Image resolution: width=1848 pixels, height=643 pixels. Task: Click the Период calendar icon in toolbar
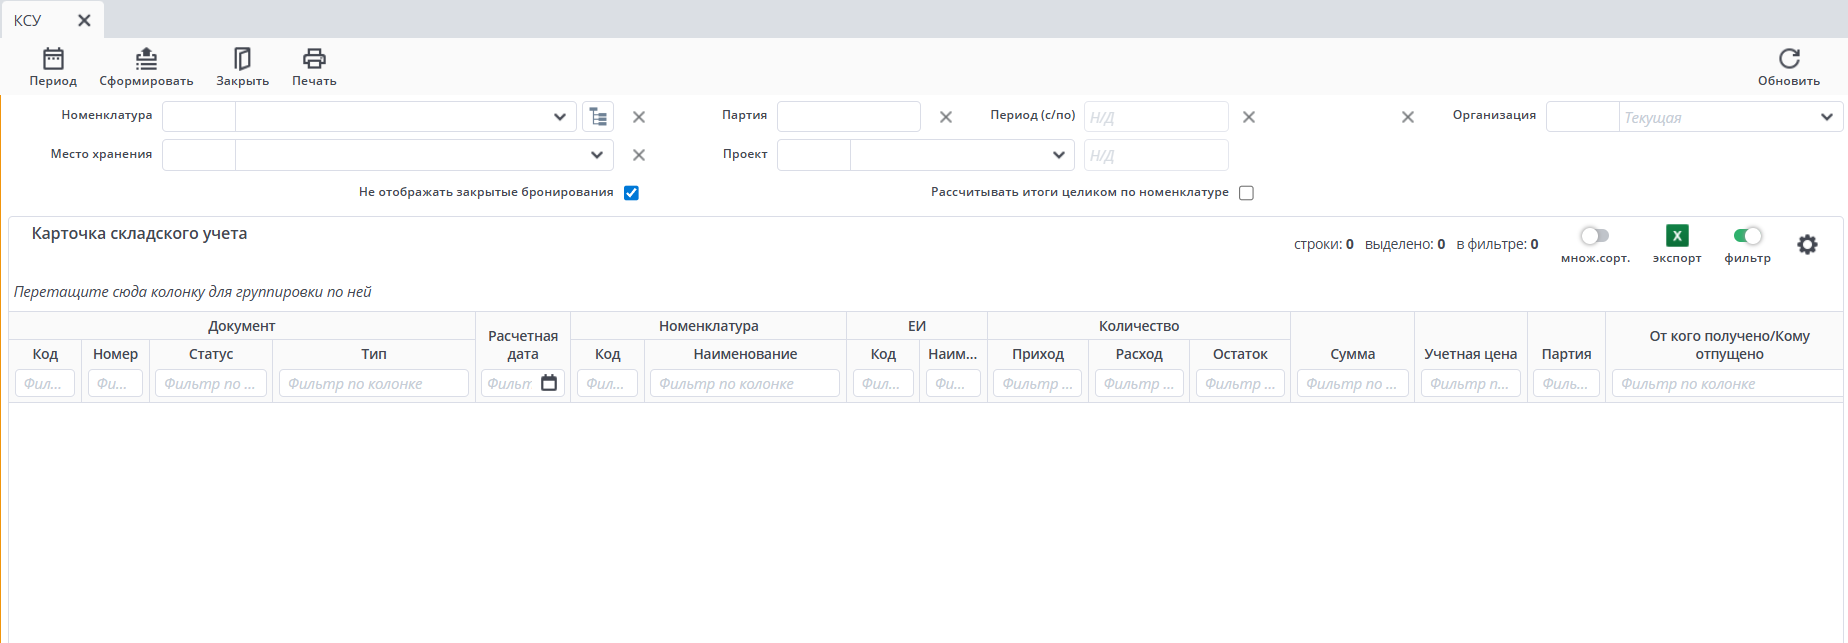(53, 59)
